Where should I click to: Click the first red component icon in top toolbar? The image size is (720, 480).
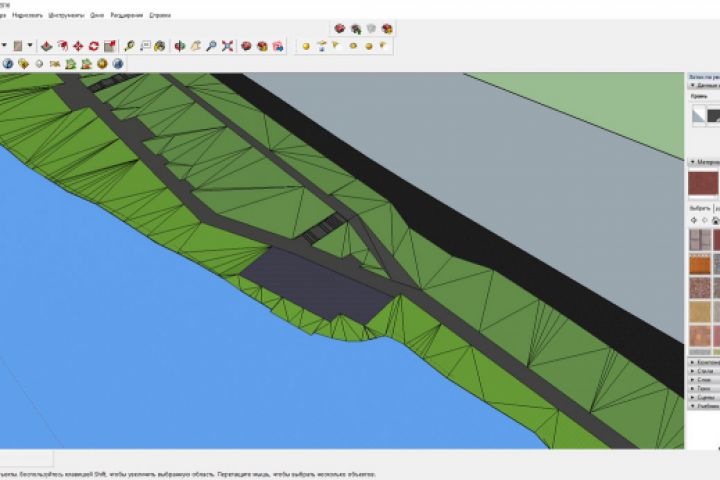(x=340, y=29)
